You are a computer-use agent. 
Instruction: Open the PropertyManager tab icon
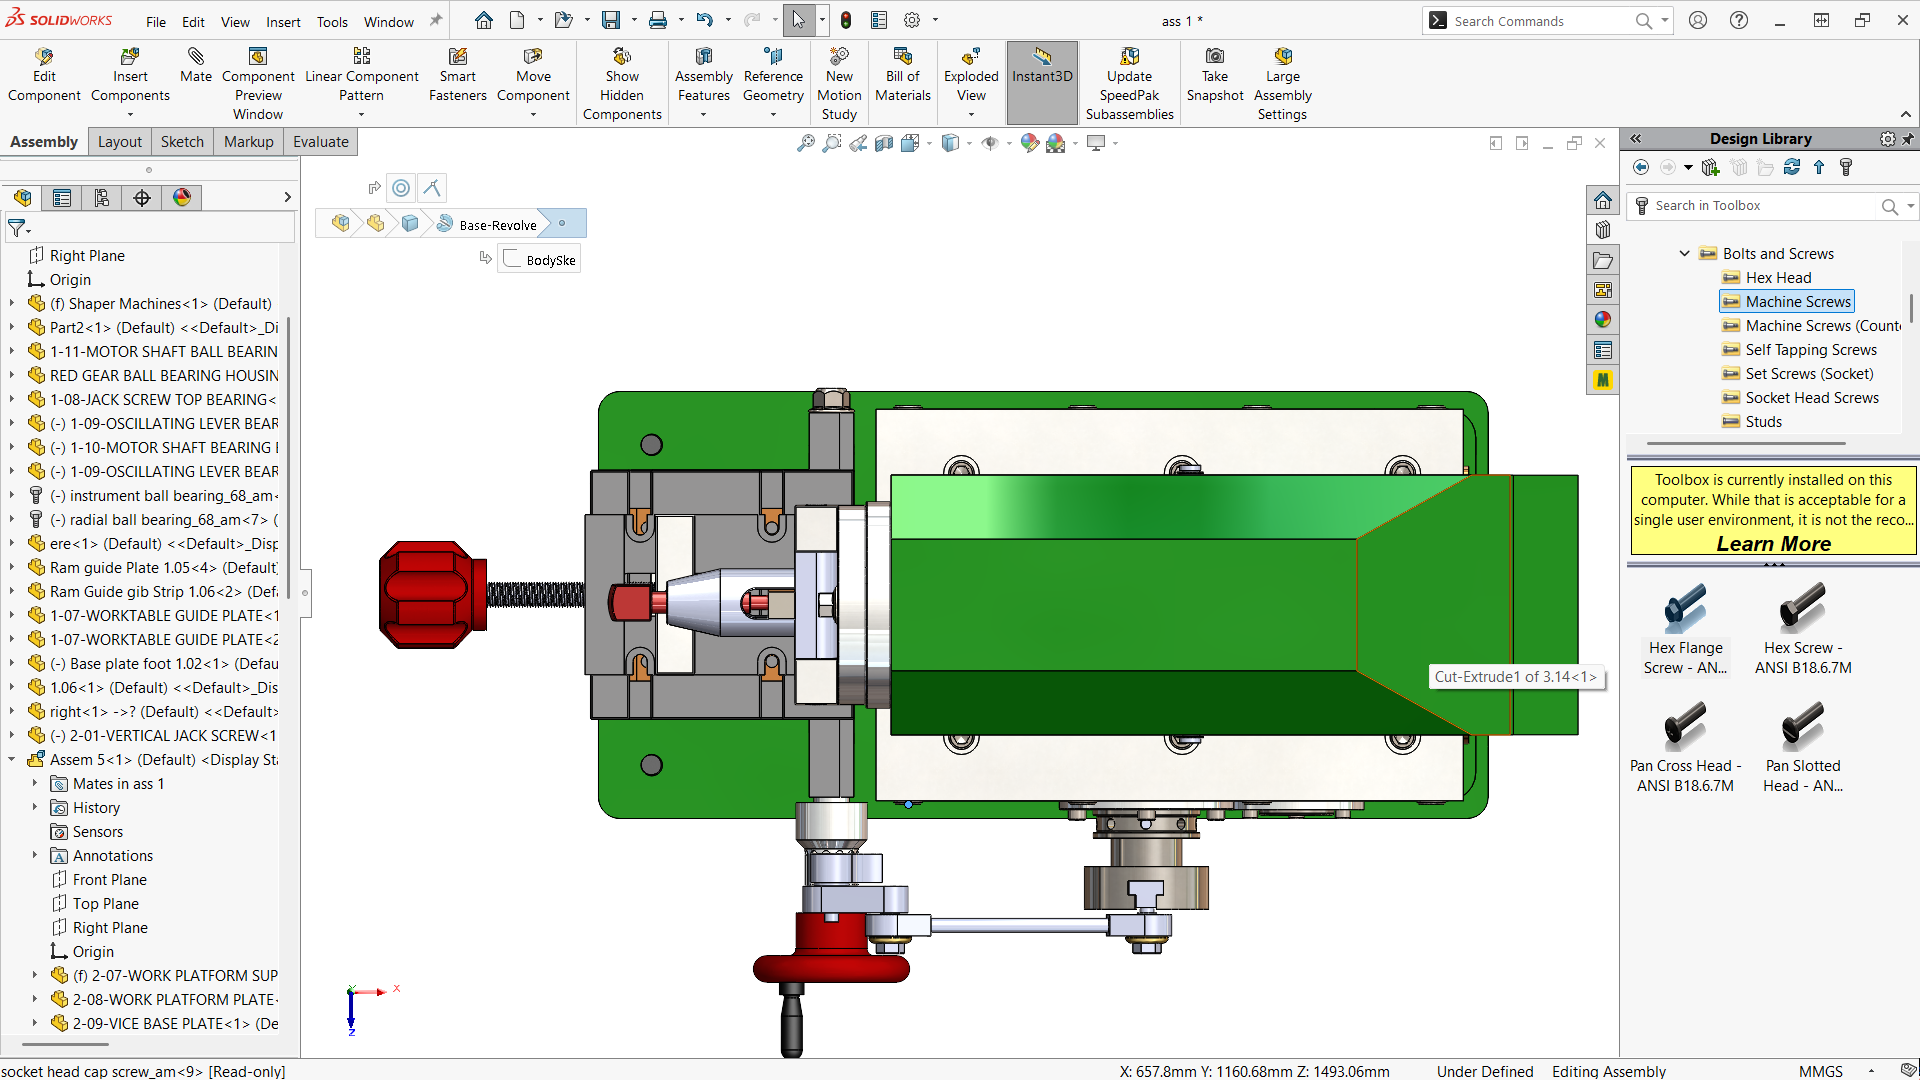click(x=62, y=198)
